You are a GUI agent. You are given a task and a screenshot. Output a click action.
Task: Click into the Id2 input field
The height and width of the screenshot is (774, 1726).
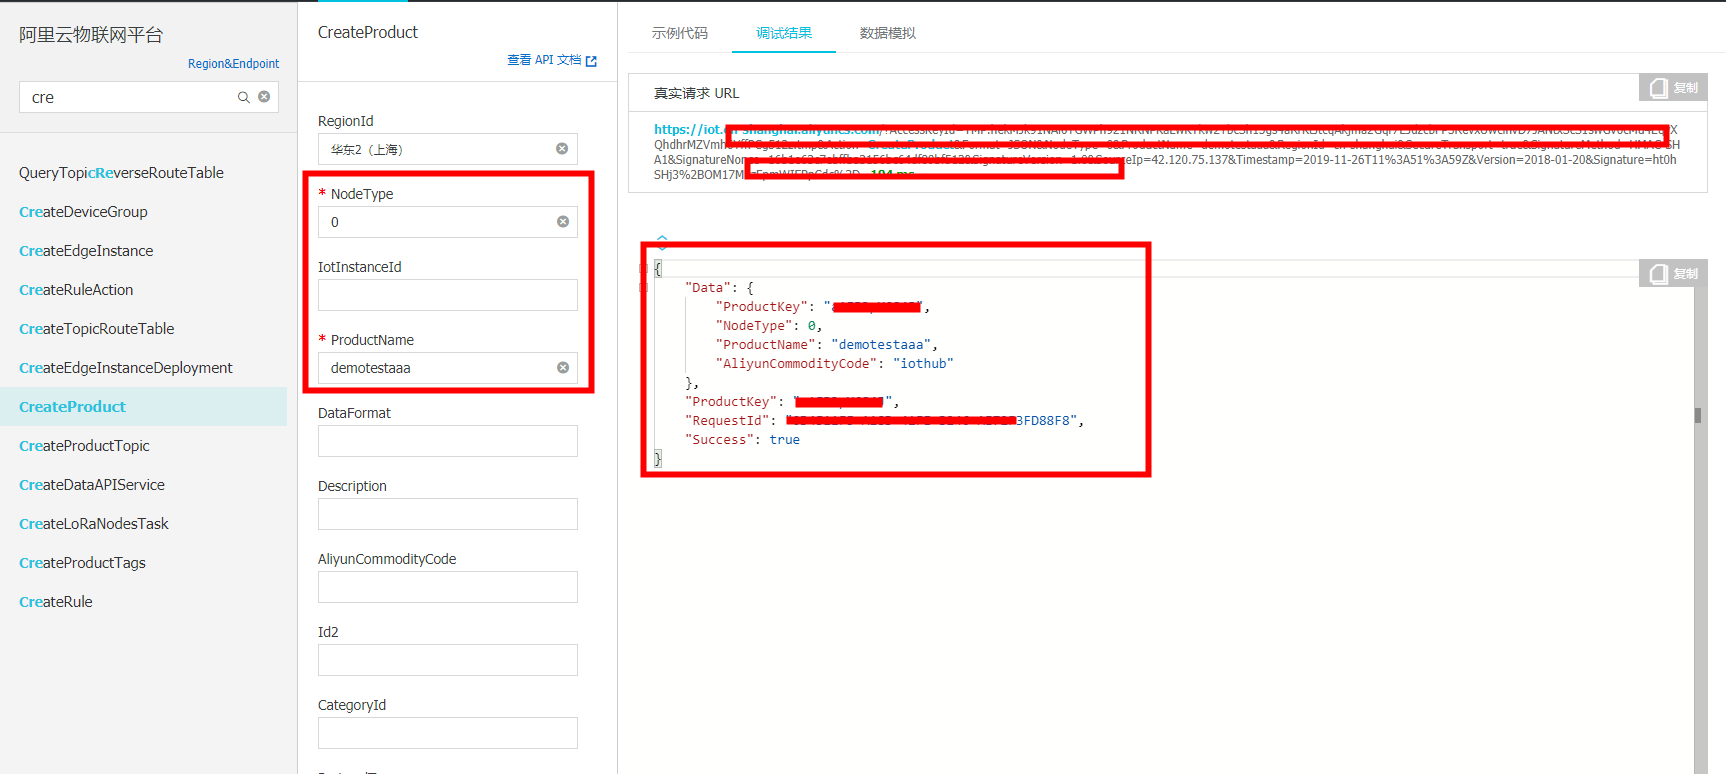(x=448, y=660)
